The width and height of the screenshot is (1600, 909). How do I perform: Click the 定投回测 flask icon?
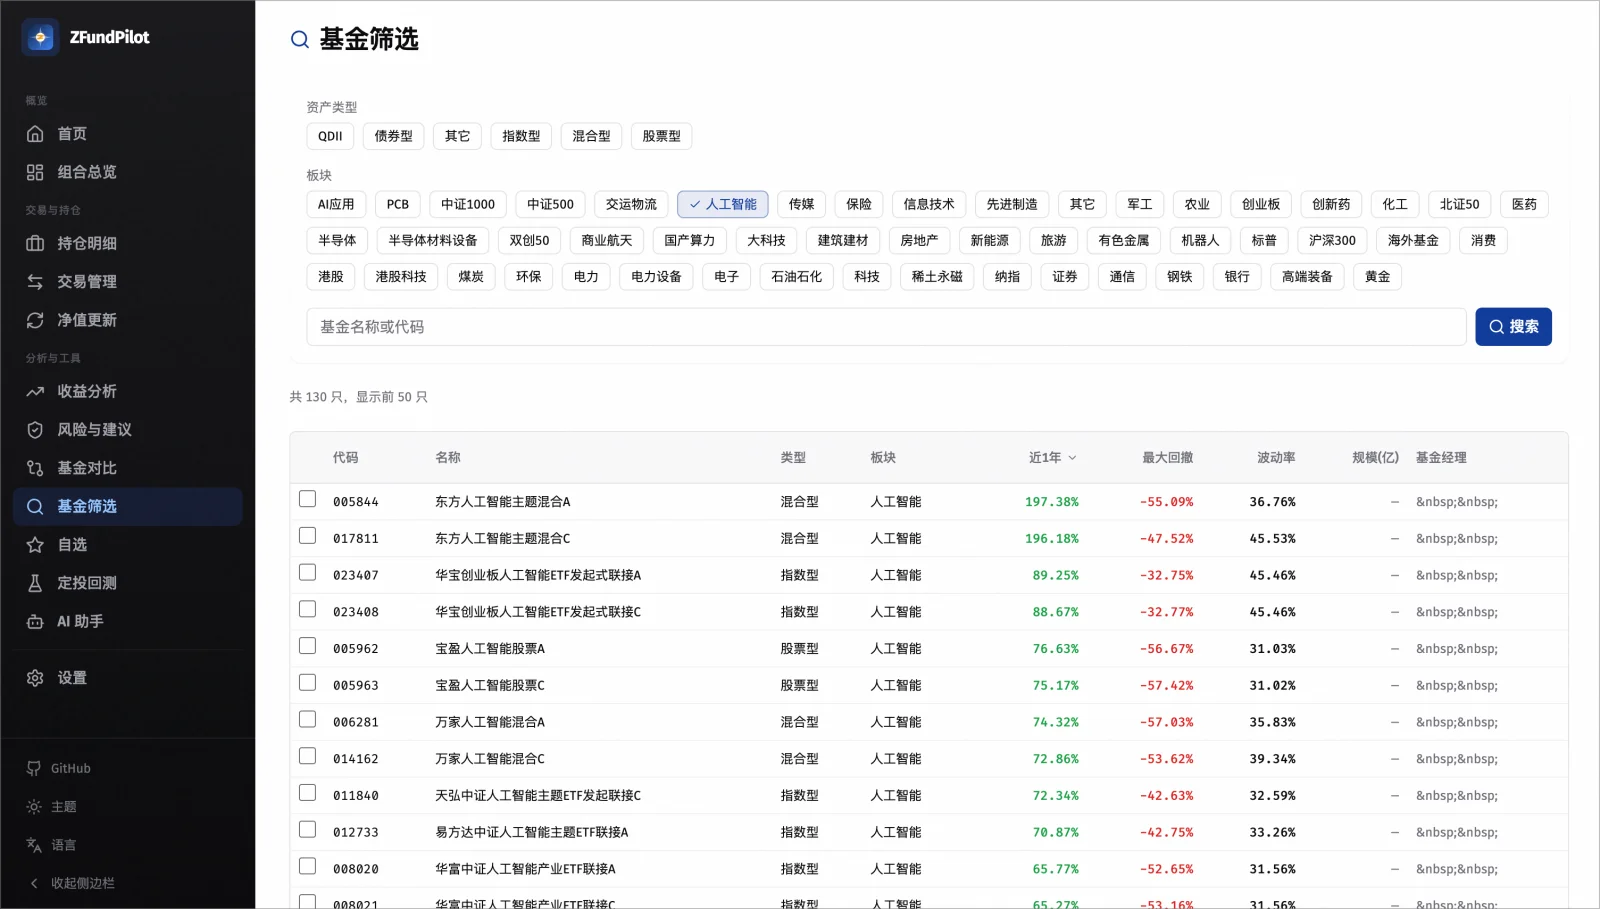pyautogui.click(x=35, y=583)
